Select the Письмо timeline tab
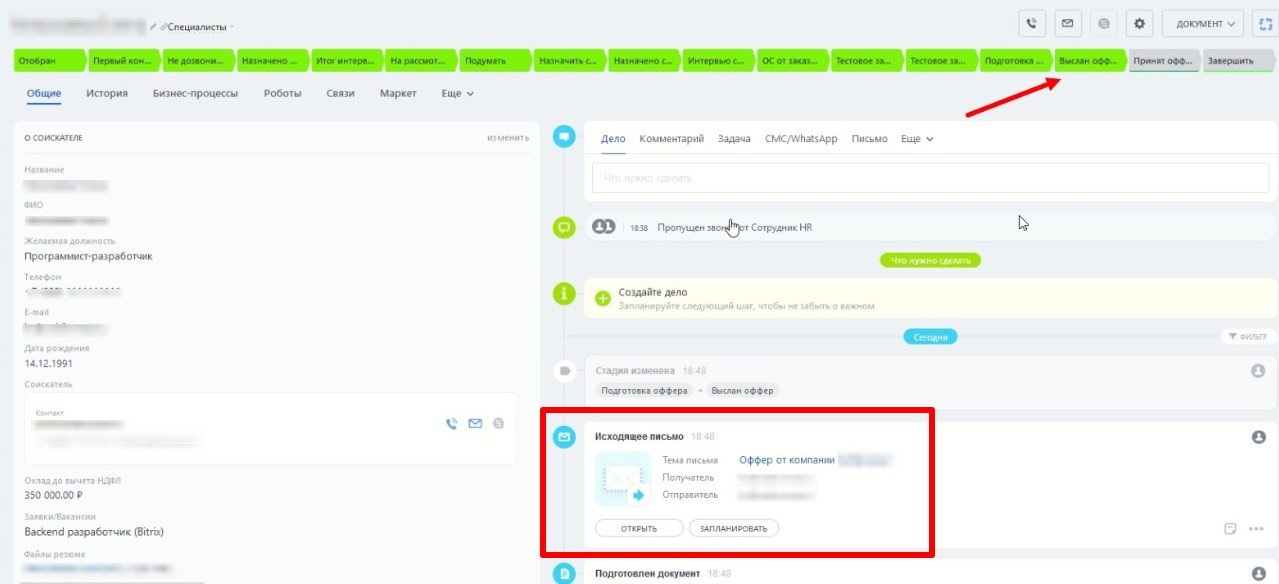 pyautogui.click(x=869, y=139)
